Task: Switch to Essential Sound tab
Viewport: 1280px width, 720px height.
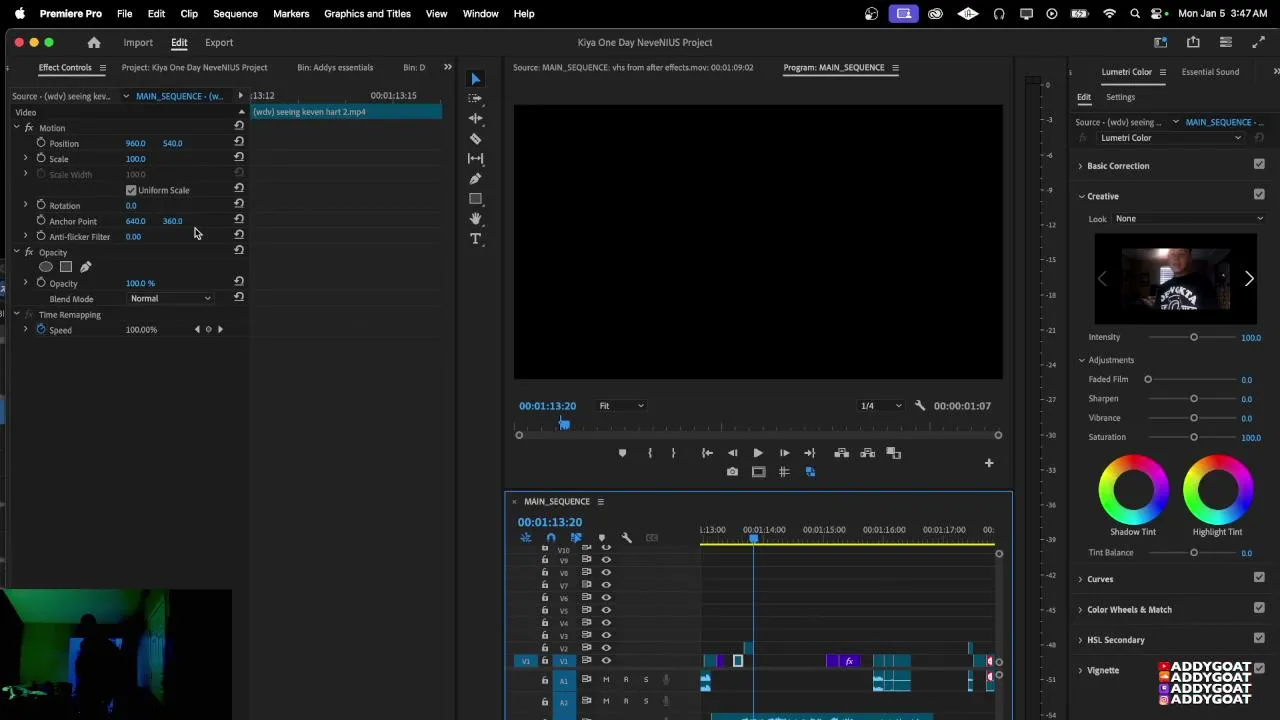Action: [1210, 72]
